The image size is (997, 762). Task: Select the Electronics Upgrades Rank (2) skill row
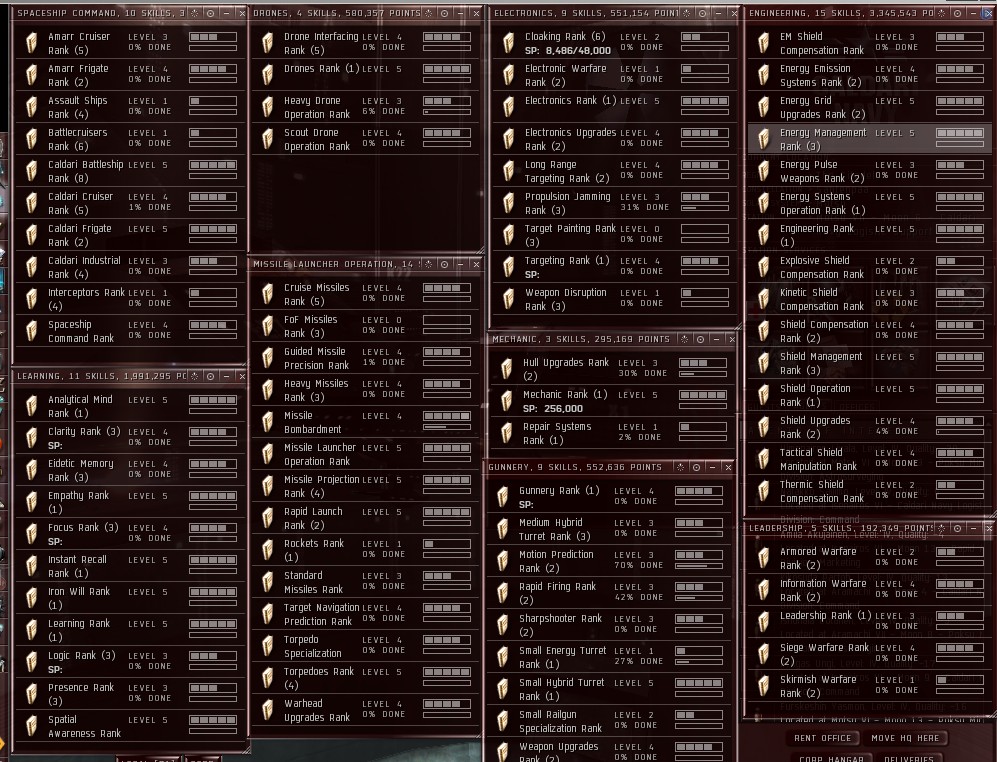(615, 139)
